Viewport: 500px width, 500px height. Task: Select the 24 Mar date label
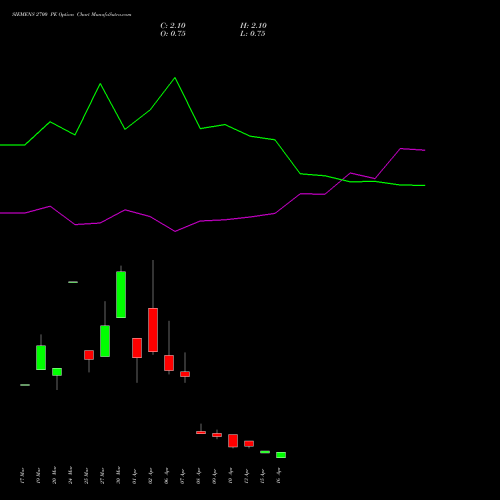click(x=70, y=475)
